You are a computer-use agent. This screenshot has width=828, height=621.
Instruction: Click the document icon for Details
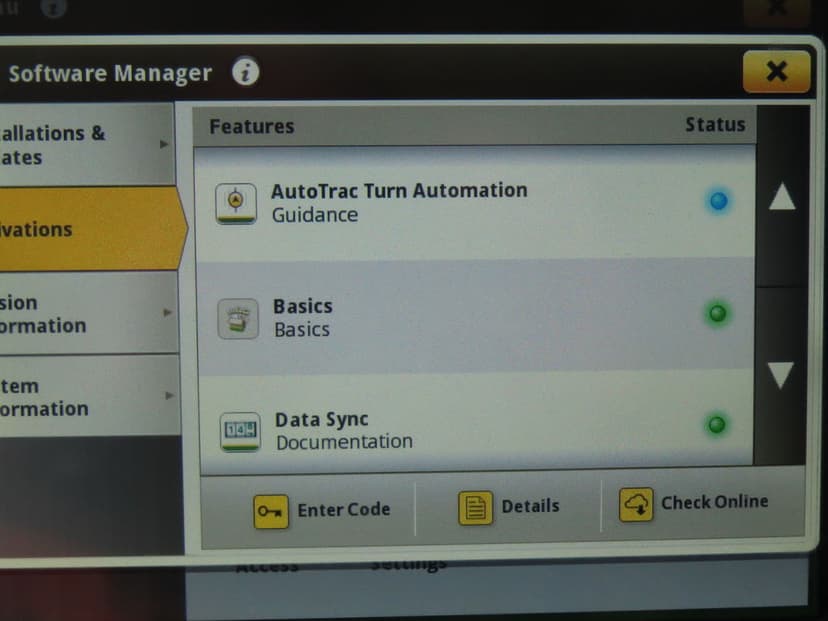[x=476, y=507]
